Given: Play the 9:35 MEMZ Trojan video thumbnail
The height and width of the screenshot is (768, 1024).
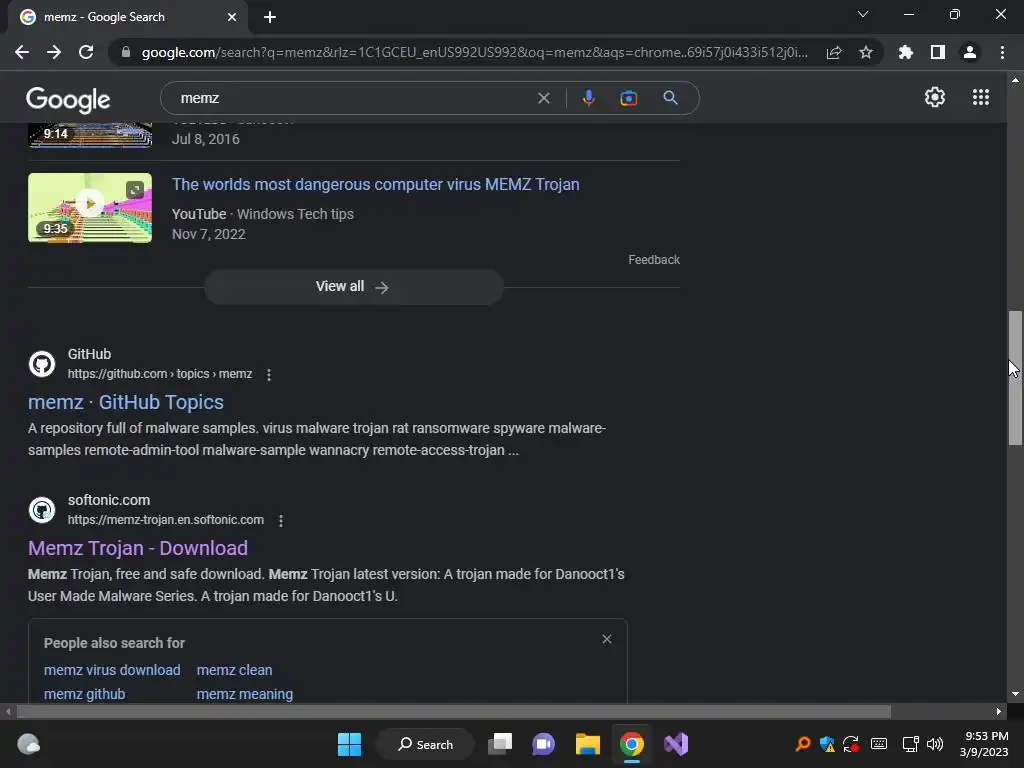Looking at the screenshot, I should (x=90, y=208).
